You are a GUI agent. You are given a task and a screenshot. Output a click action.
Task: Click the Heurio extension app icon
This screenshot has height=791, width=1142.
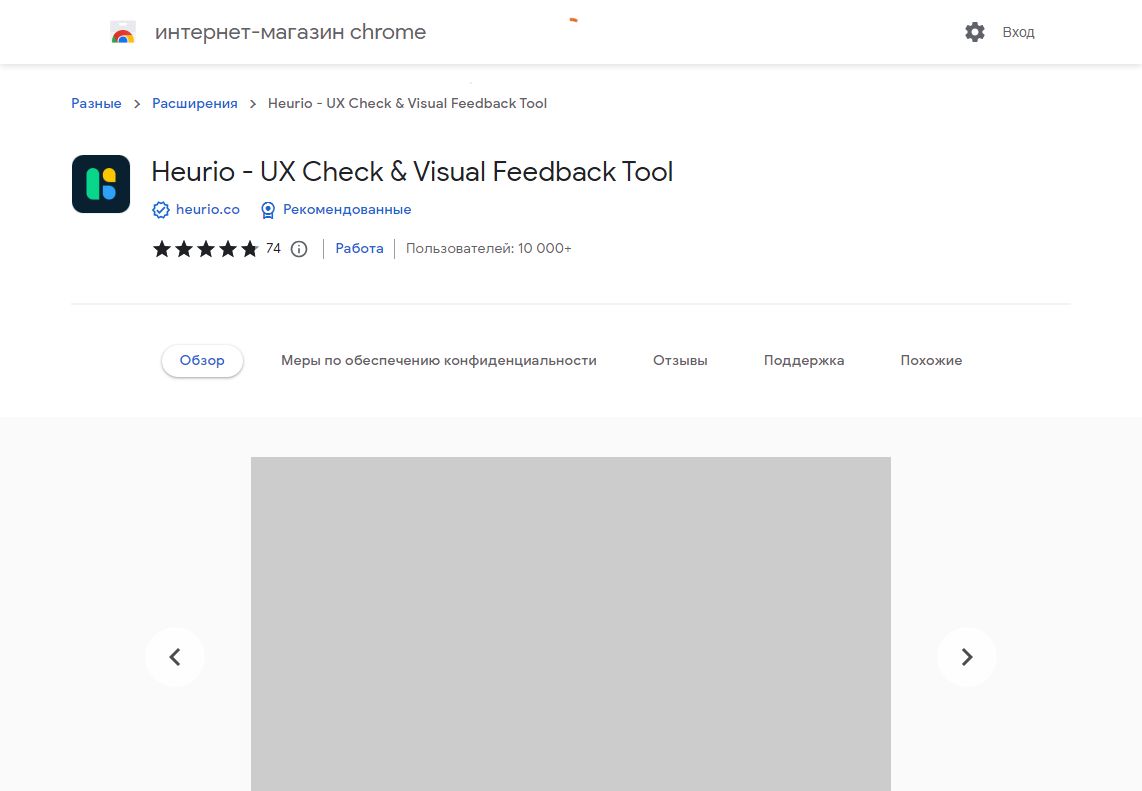point(101,184)
